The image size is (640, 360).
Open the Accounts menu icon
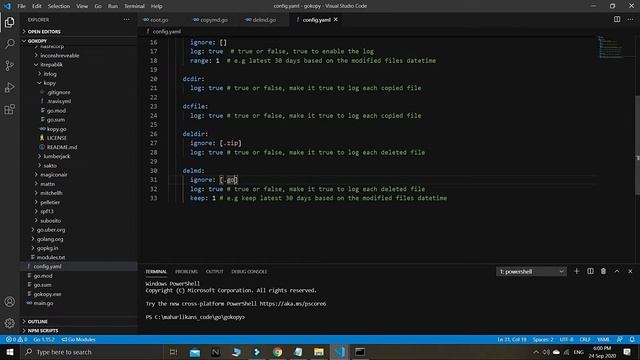pos(9,302)
